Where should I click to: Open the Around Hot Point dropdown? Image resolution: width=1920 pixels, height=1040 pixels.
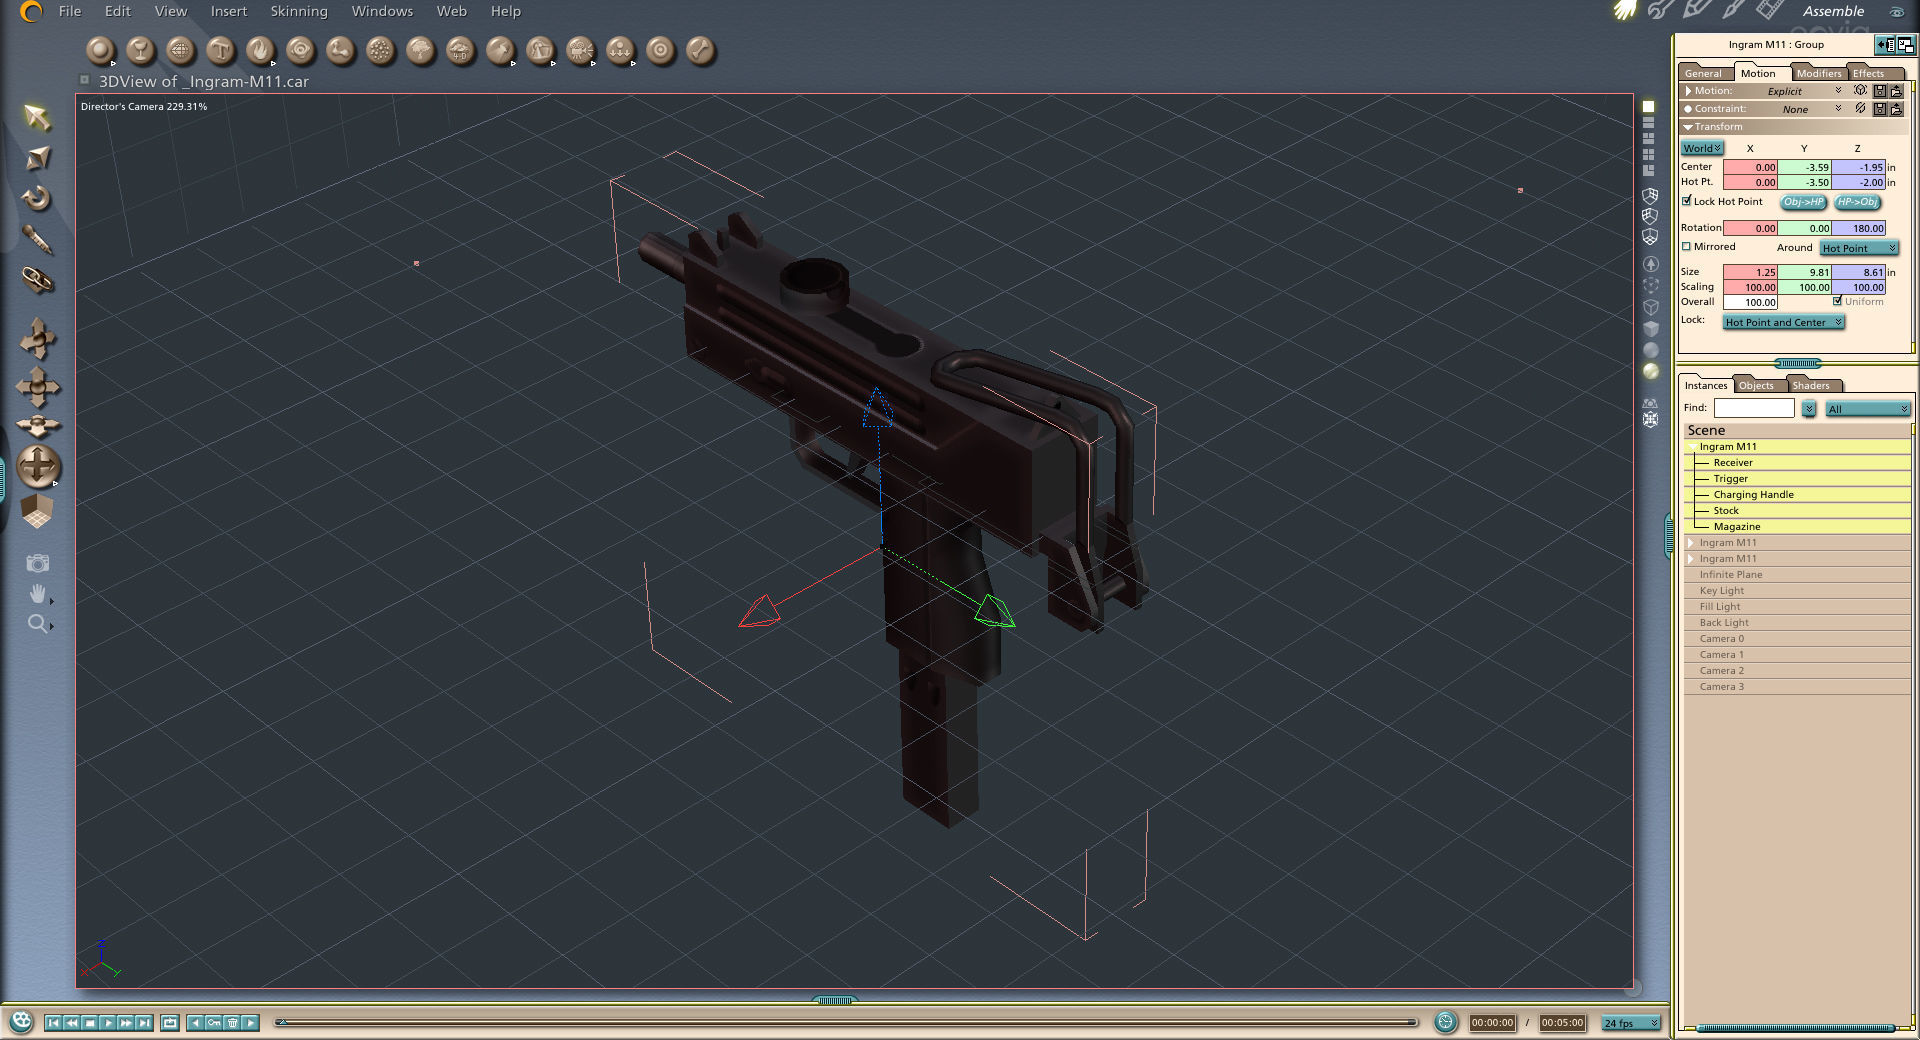pos(1859,248)
